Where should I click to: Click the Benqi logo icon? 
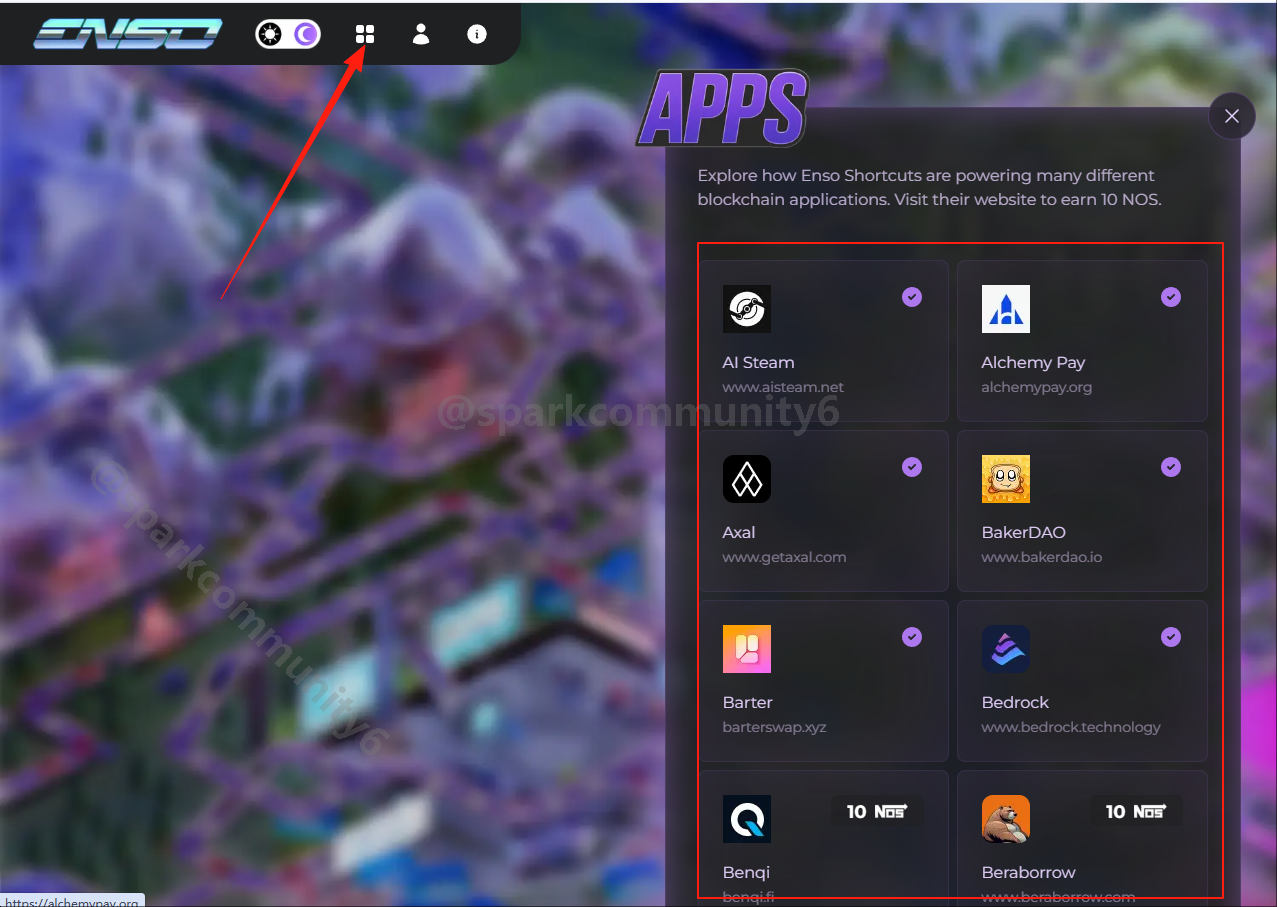[747, 819]
